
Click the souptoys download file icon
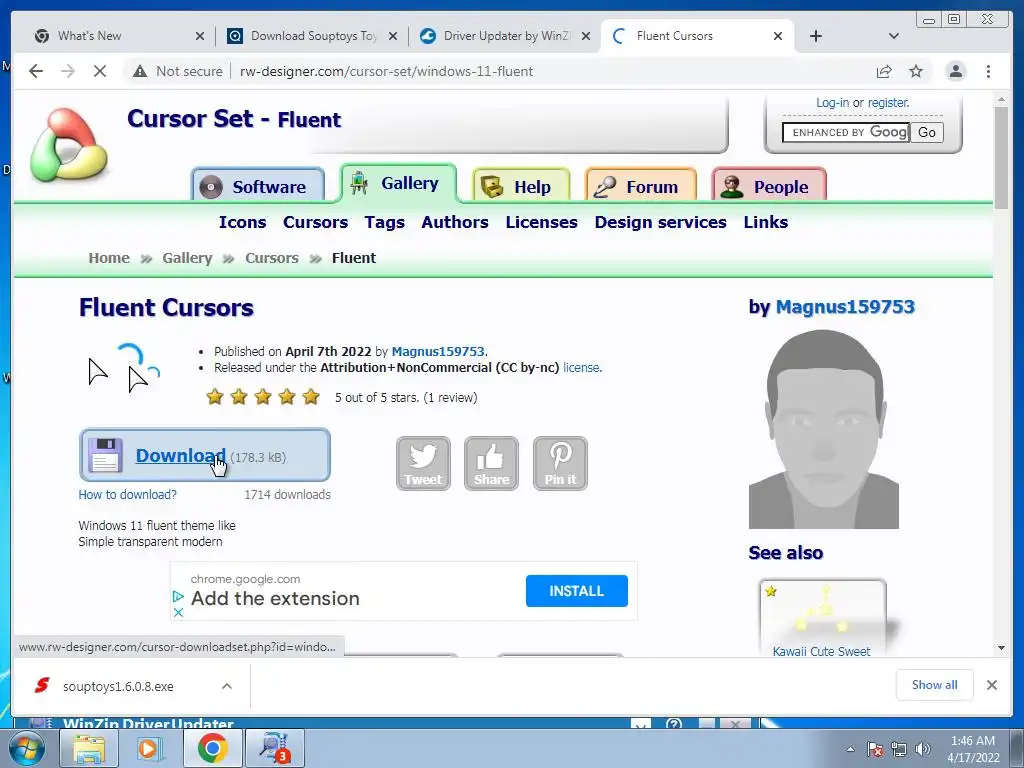tap(42, 686)
